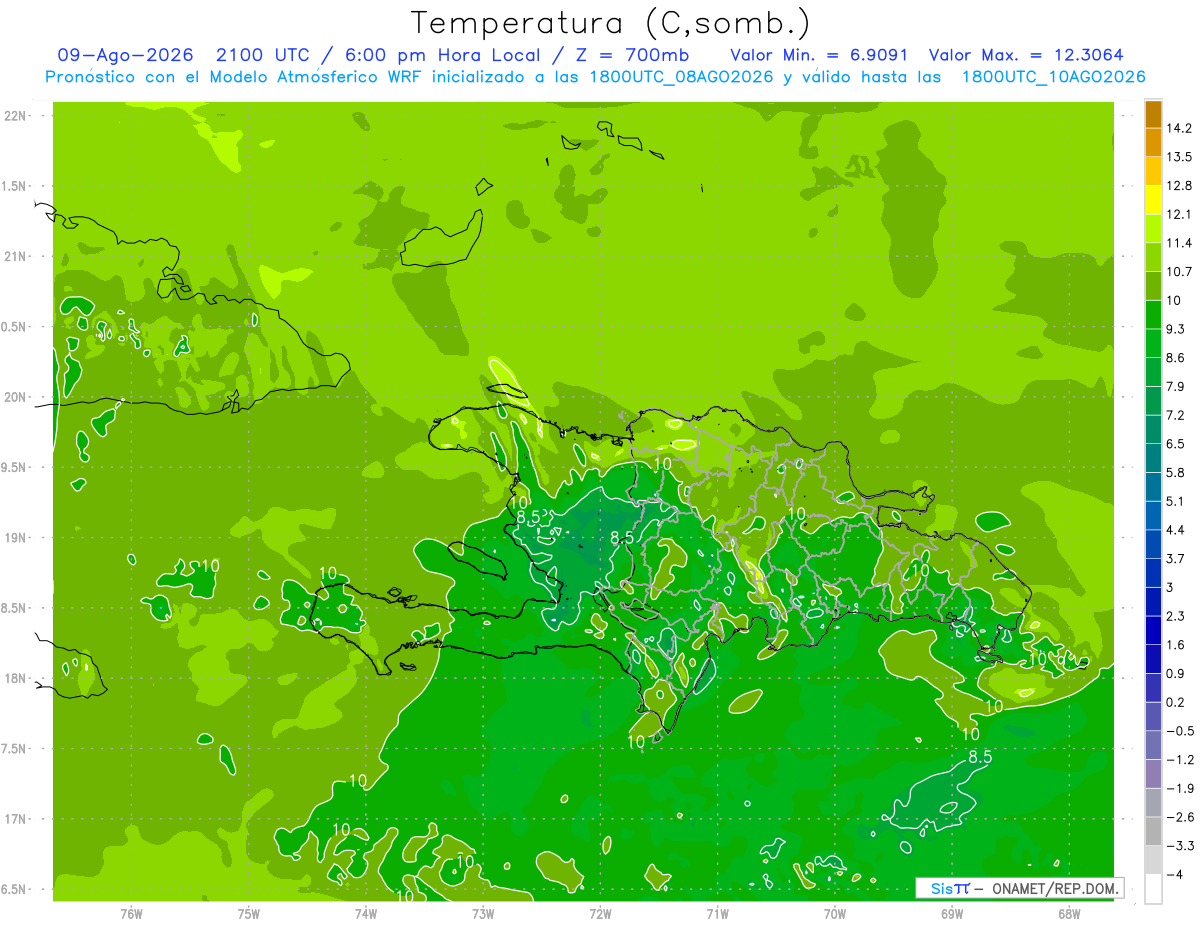Pick the orange swatch between 13.5 and 14.2
Screen dimensions: 1200x927
pos(1153,143)
